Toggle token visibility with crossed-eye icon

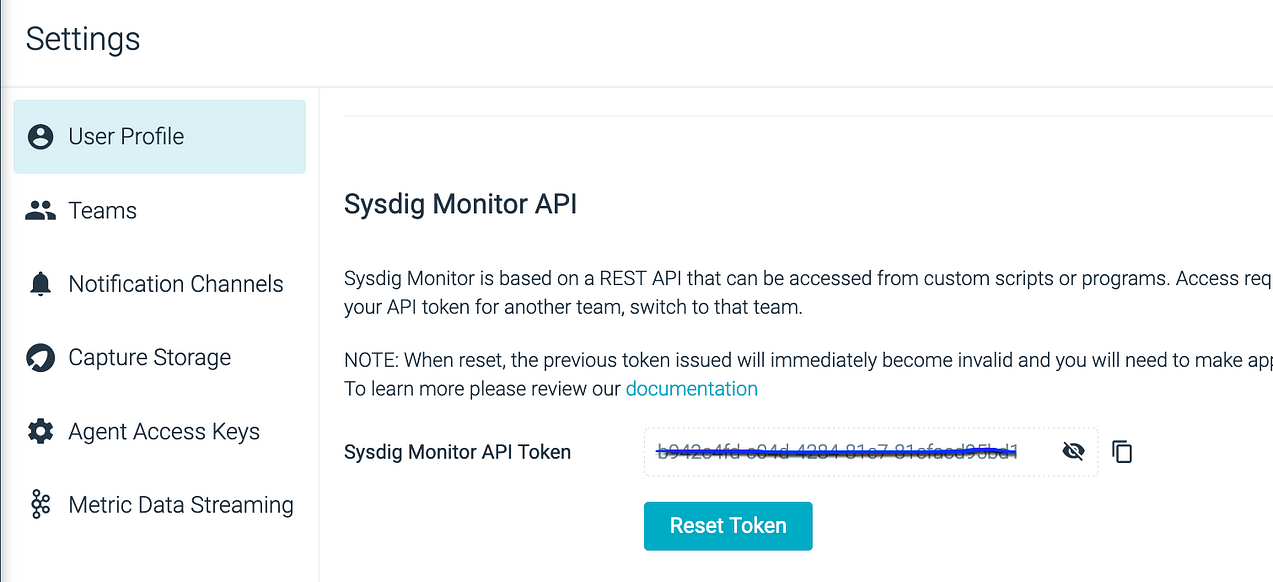pyautogui.click(x=1073, y=452)
